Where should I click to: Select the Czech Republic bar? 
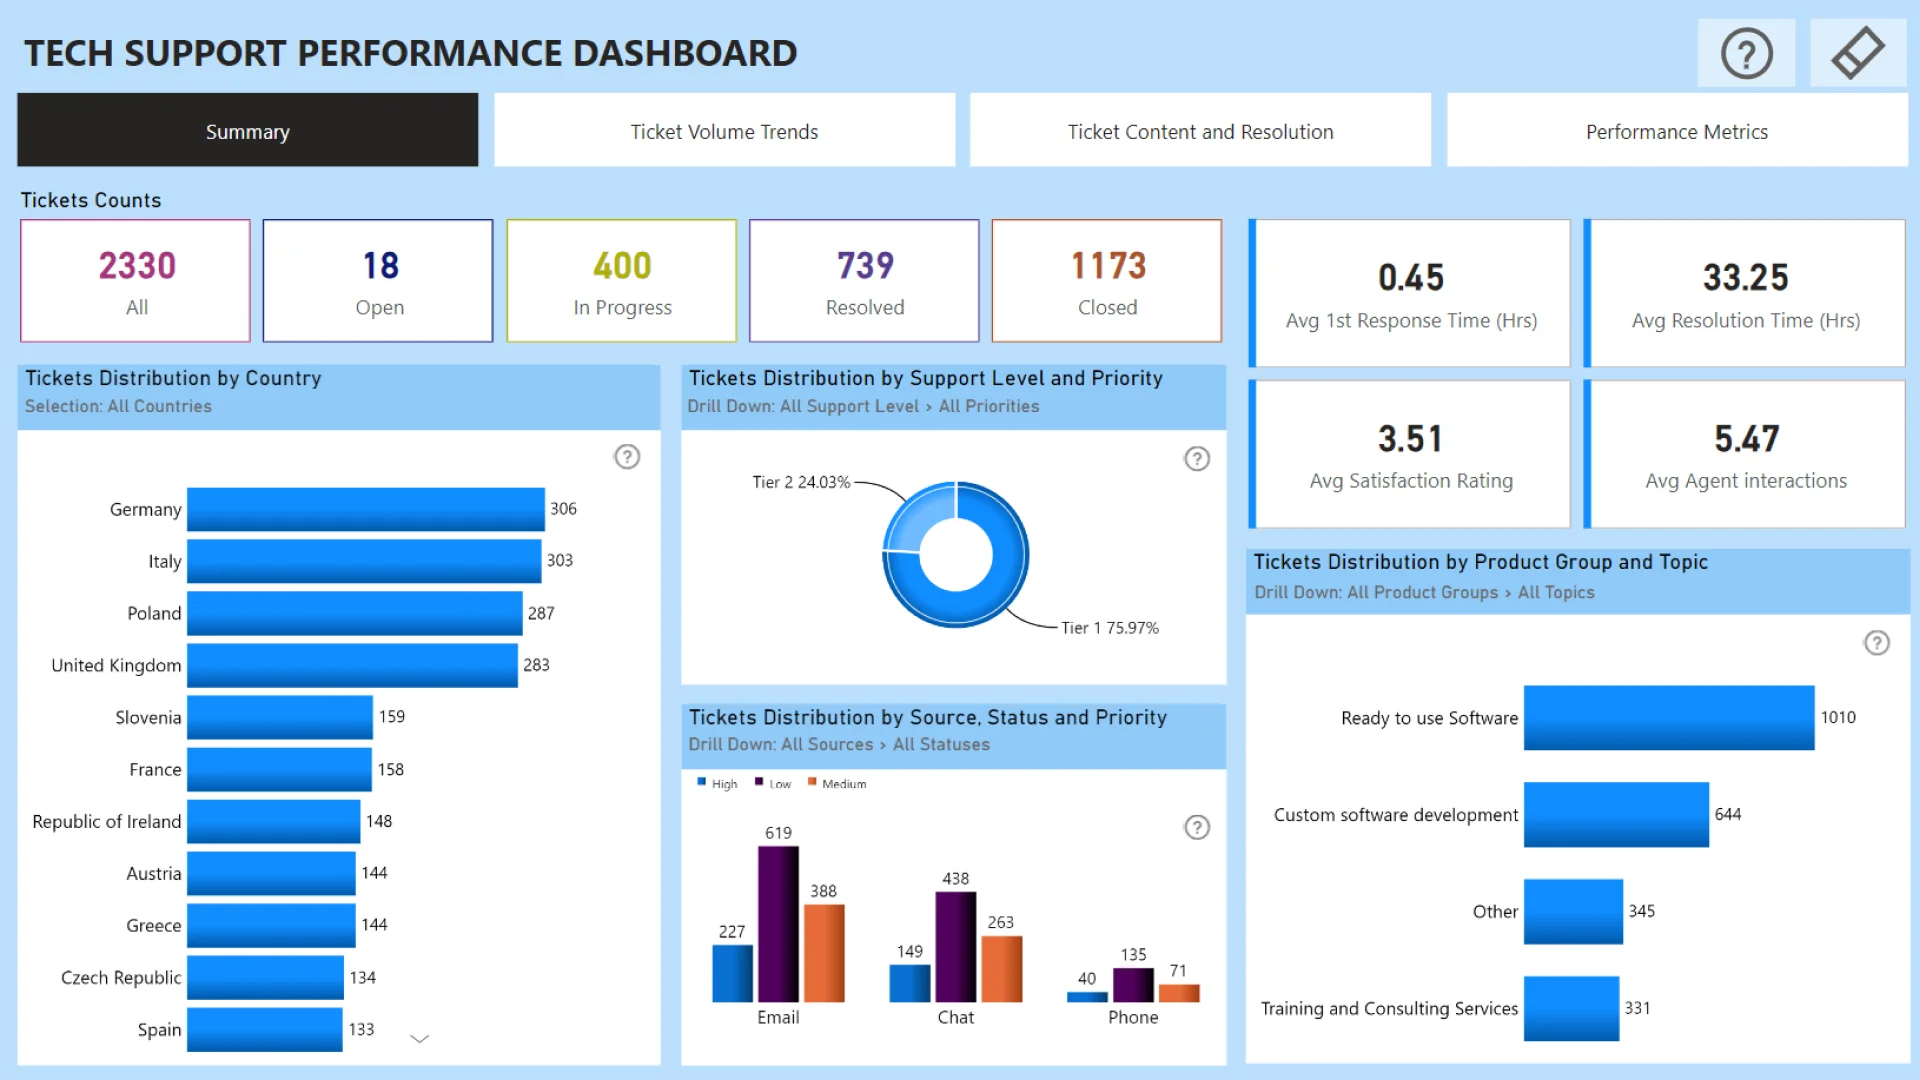click(x=266, y=977)
